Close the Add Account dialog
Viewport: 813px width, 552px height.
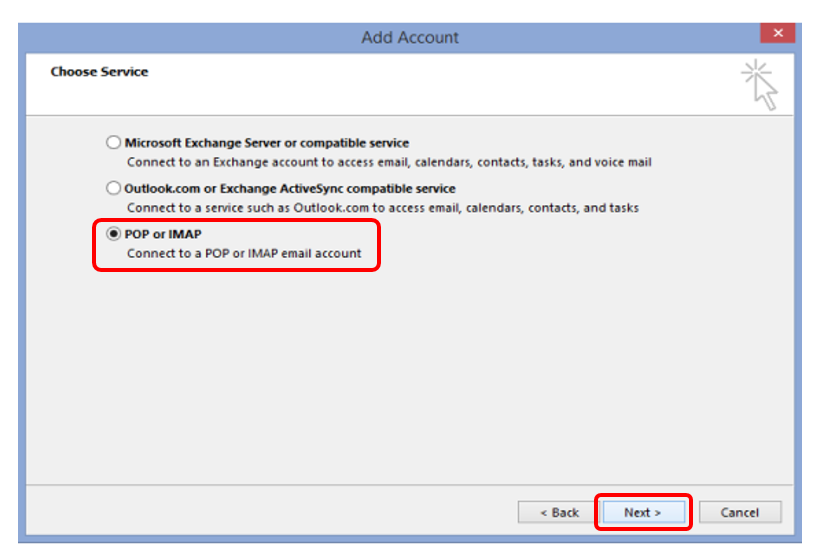[777, 34]
